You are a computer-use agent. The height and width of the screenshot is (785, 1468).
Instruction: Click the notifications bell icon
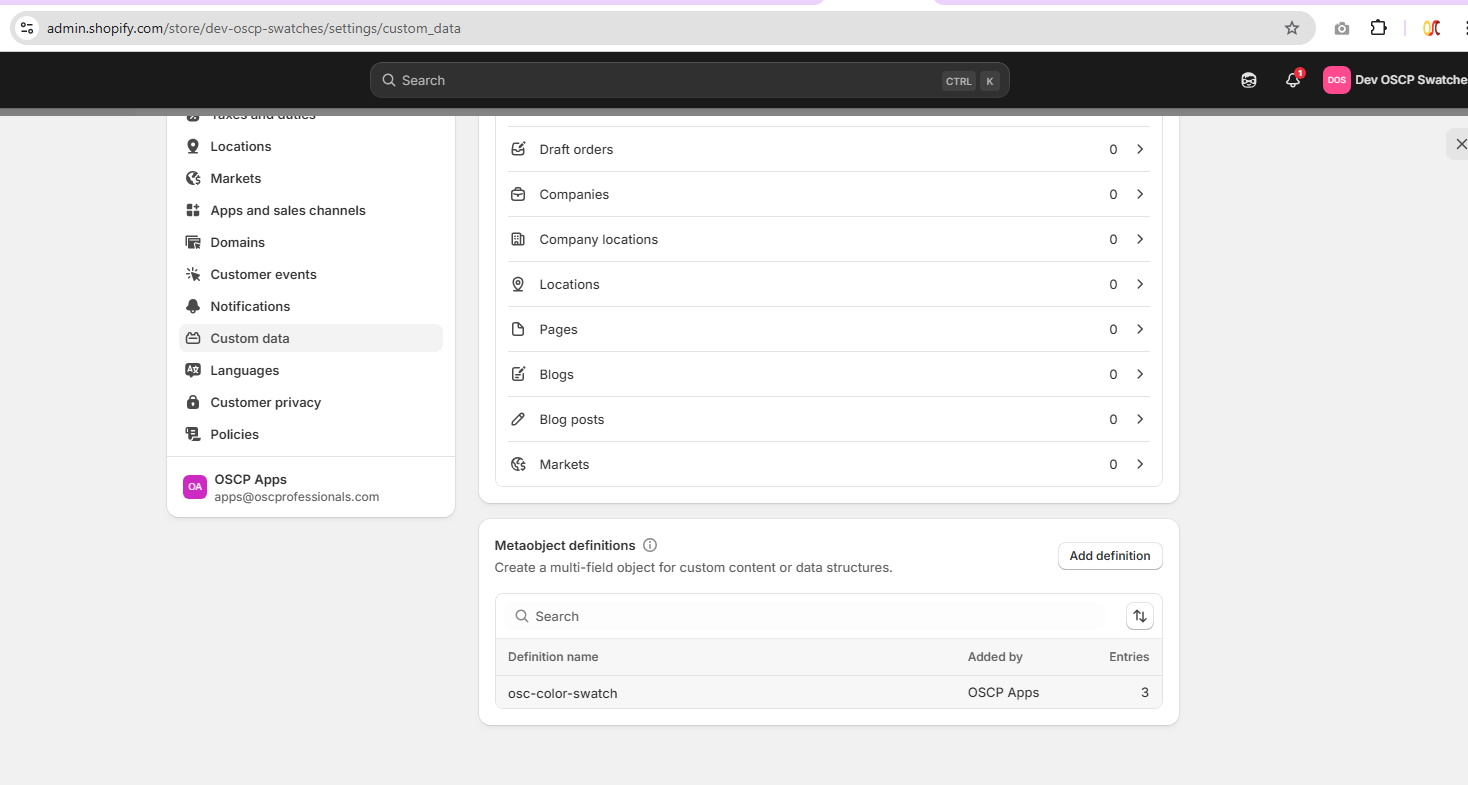click(1292, 80)
